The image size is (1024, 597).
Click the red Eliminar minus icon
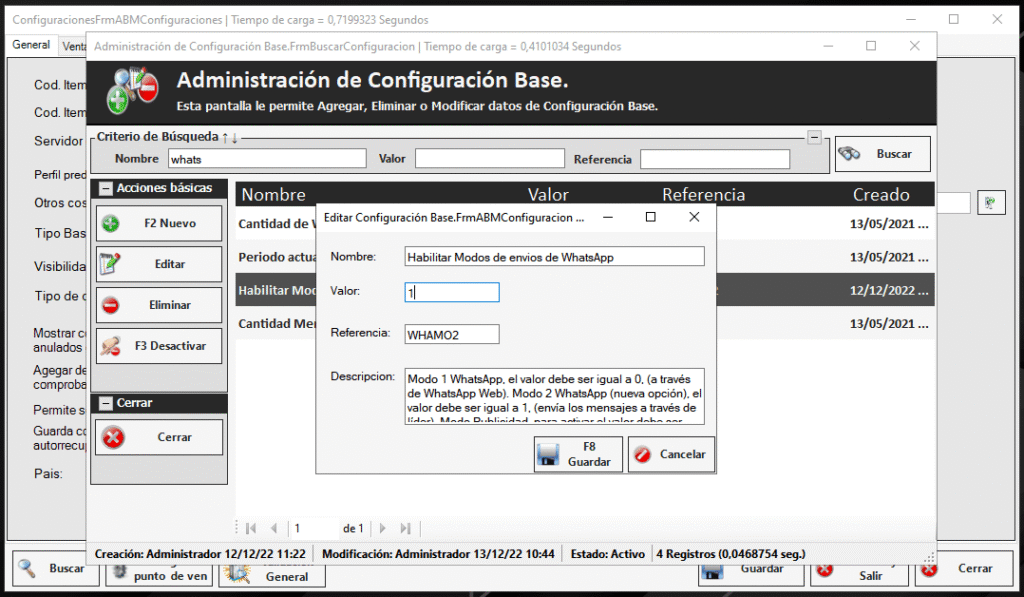(111, 305)
